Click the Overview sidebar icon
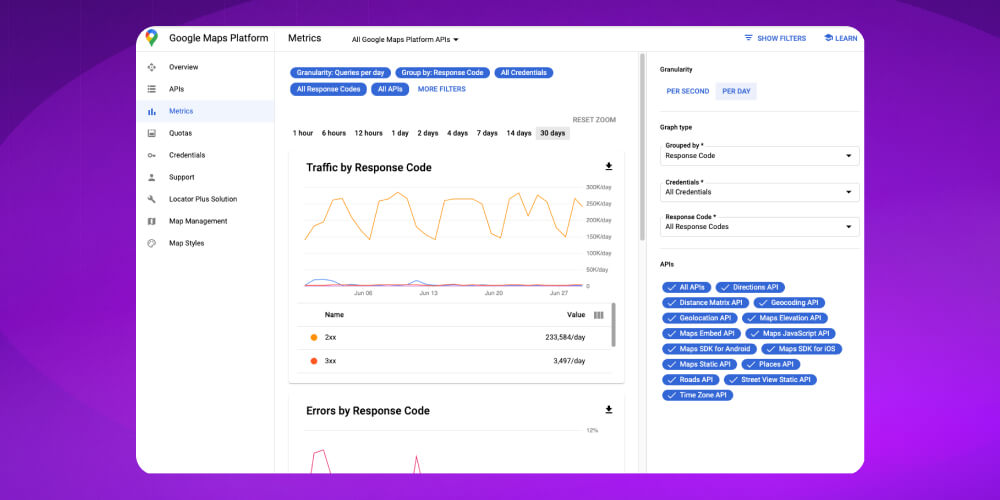This screenshot has height=500, width=1000. click(x=151, y=67)
